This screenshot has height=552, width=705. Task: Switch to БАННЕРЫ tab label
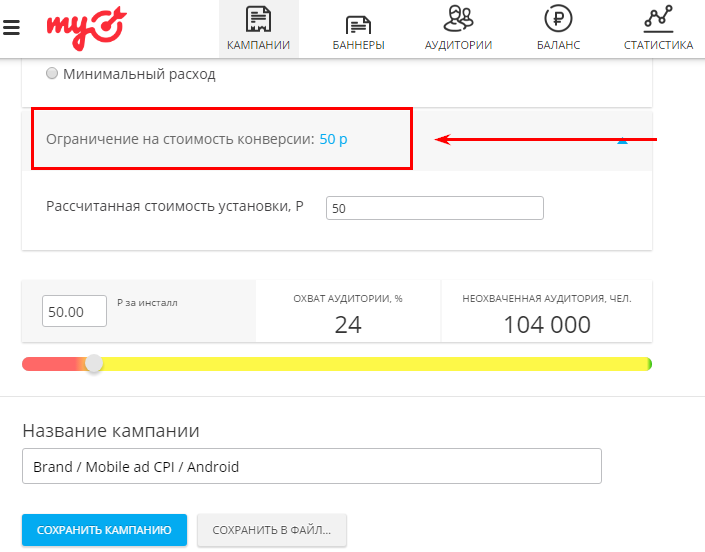[x=358, y=45]
